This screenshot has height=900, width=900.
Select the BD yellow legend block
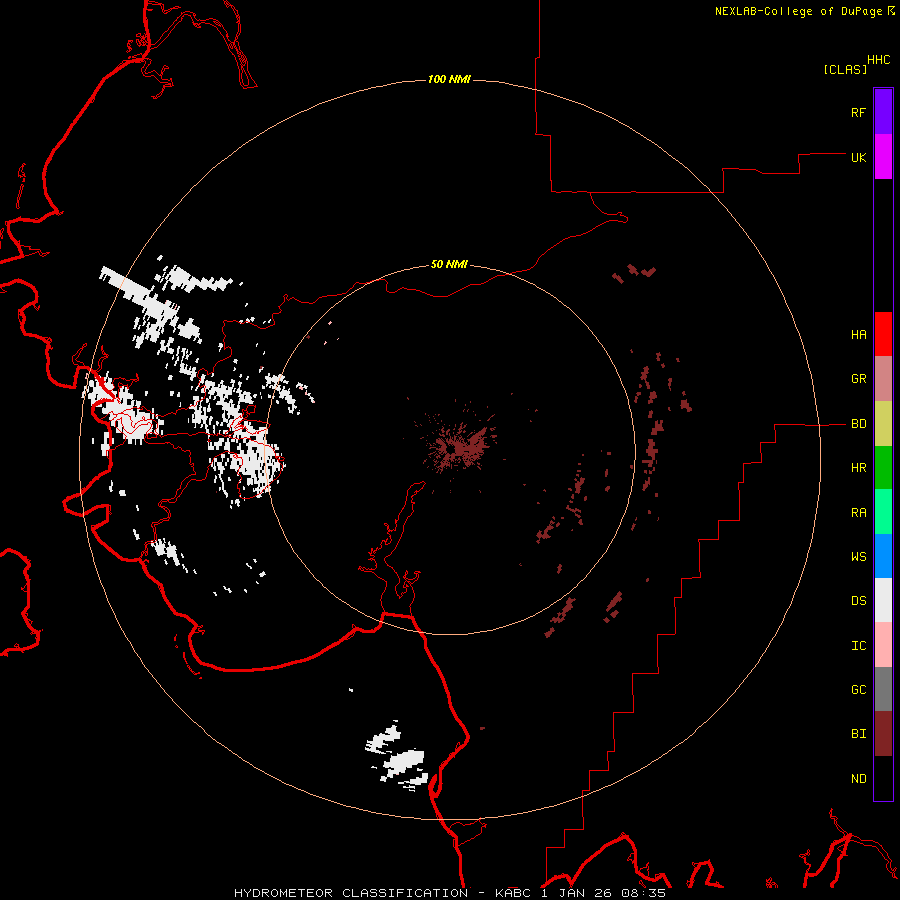point(883,423)
